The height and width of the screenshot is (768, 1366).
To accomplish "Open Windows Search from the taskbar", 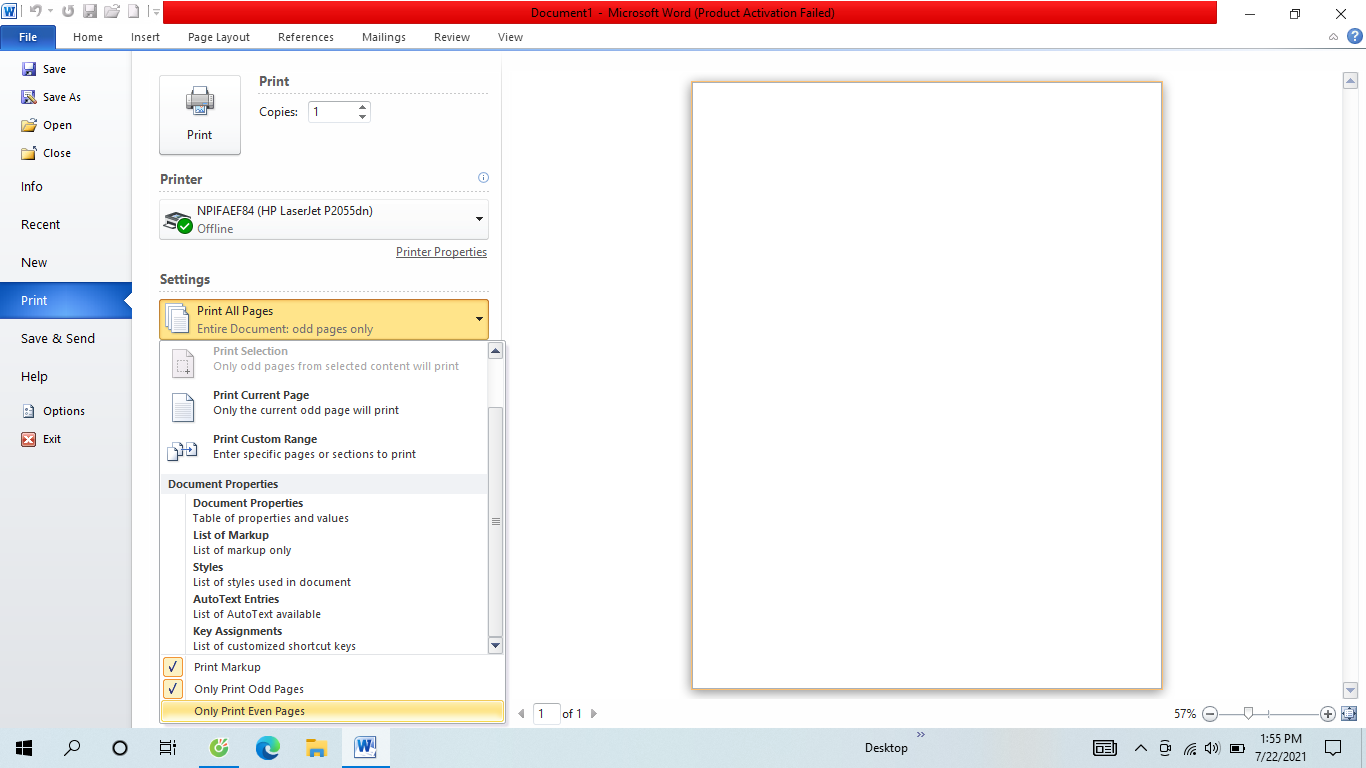I will (x=72, y=748).
